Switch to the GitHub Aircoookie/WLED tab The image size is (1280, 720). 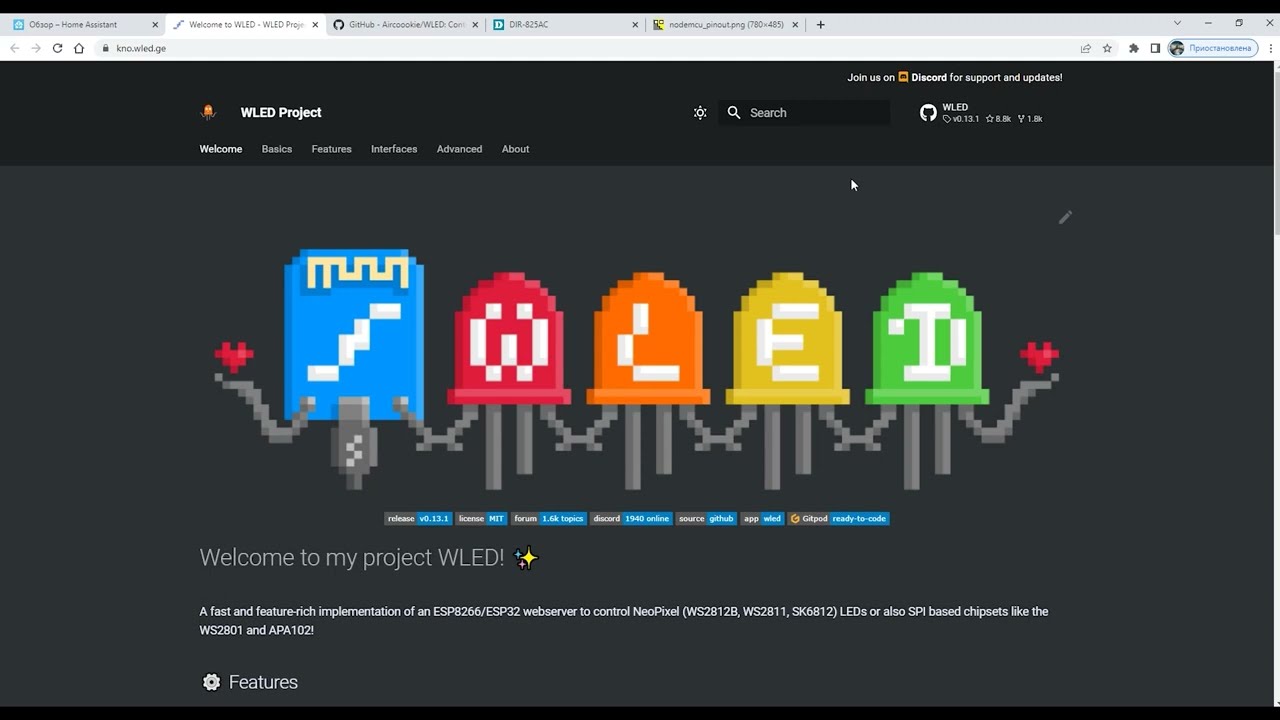[406, 24]
